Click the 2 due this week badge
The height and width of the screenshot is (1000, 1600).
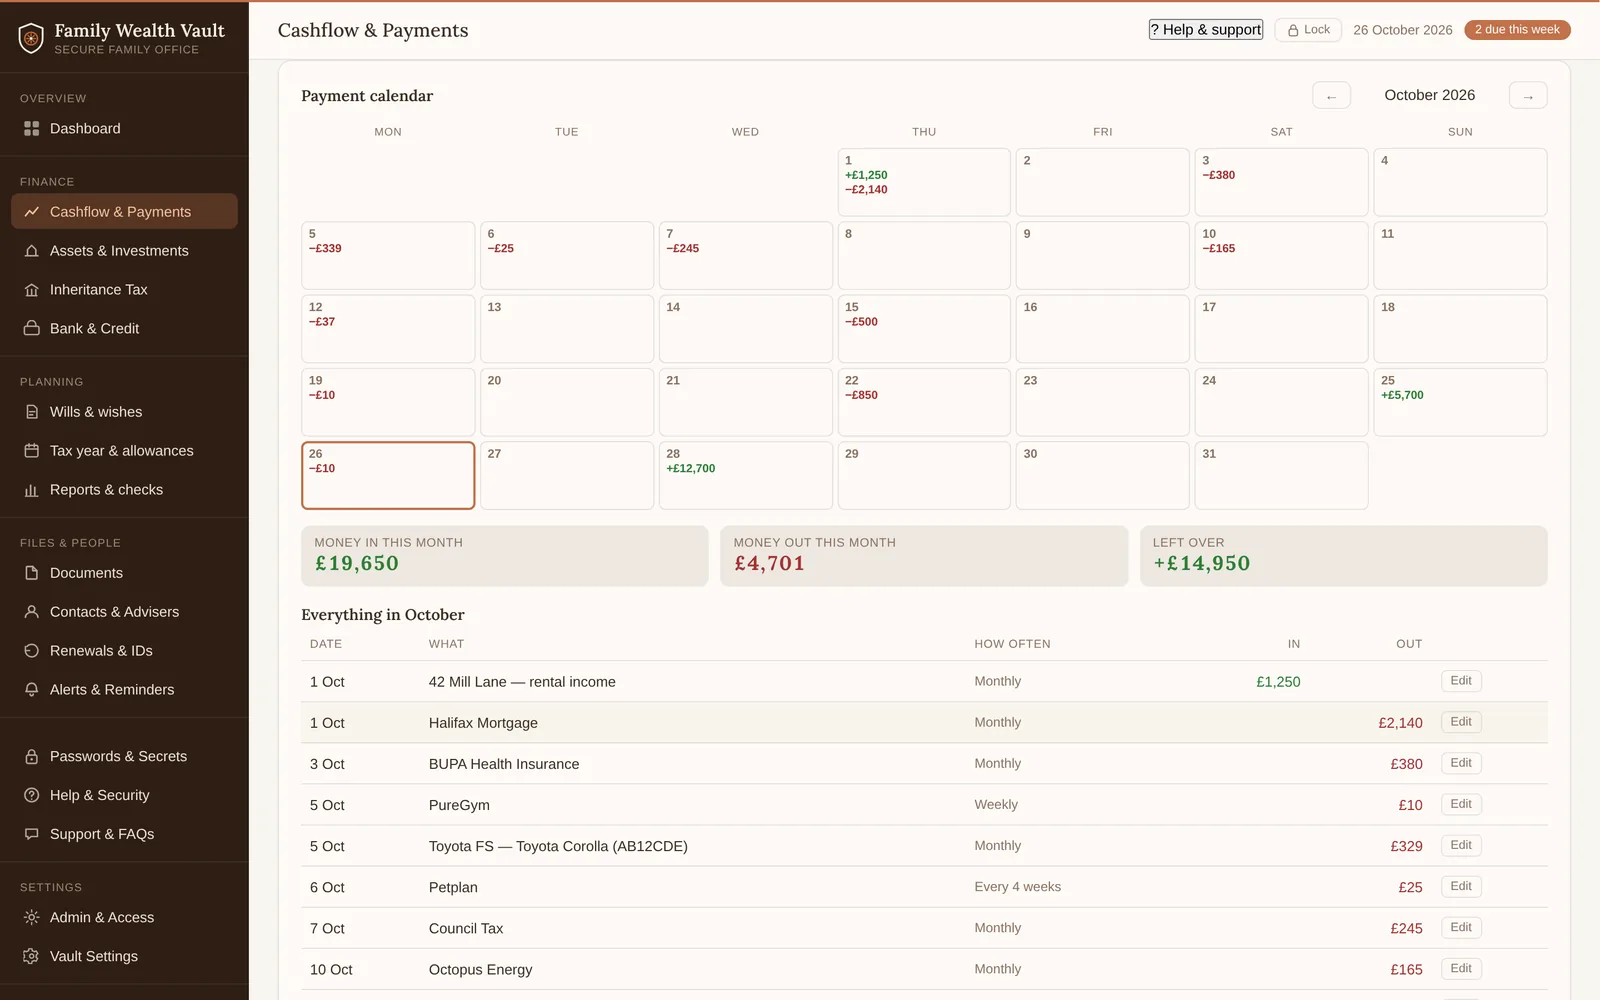pos(1517,30)
